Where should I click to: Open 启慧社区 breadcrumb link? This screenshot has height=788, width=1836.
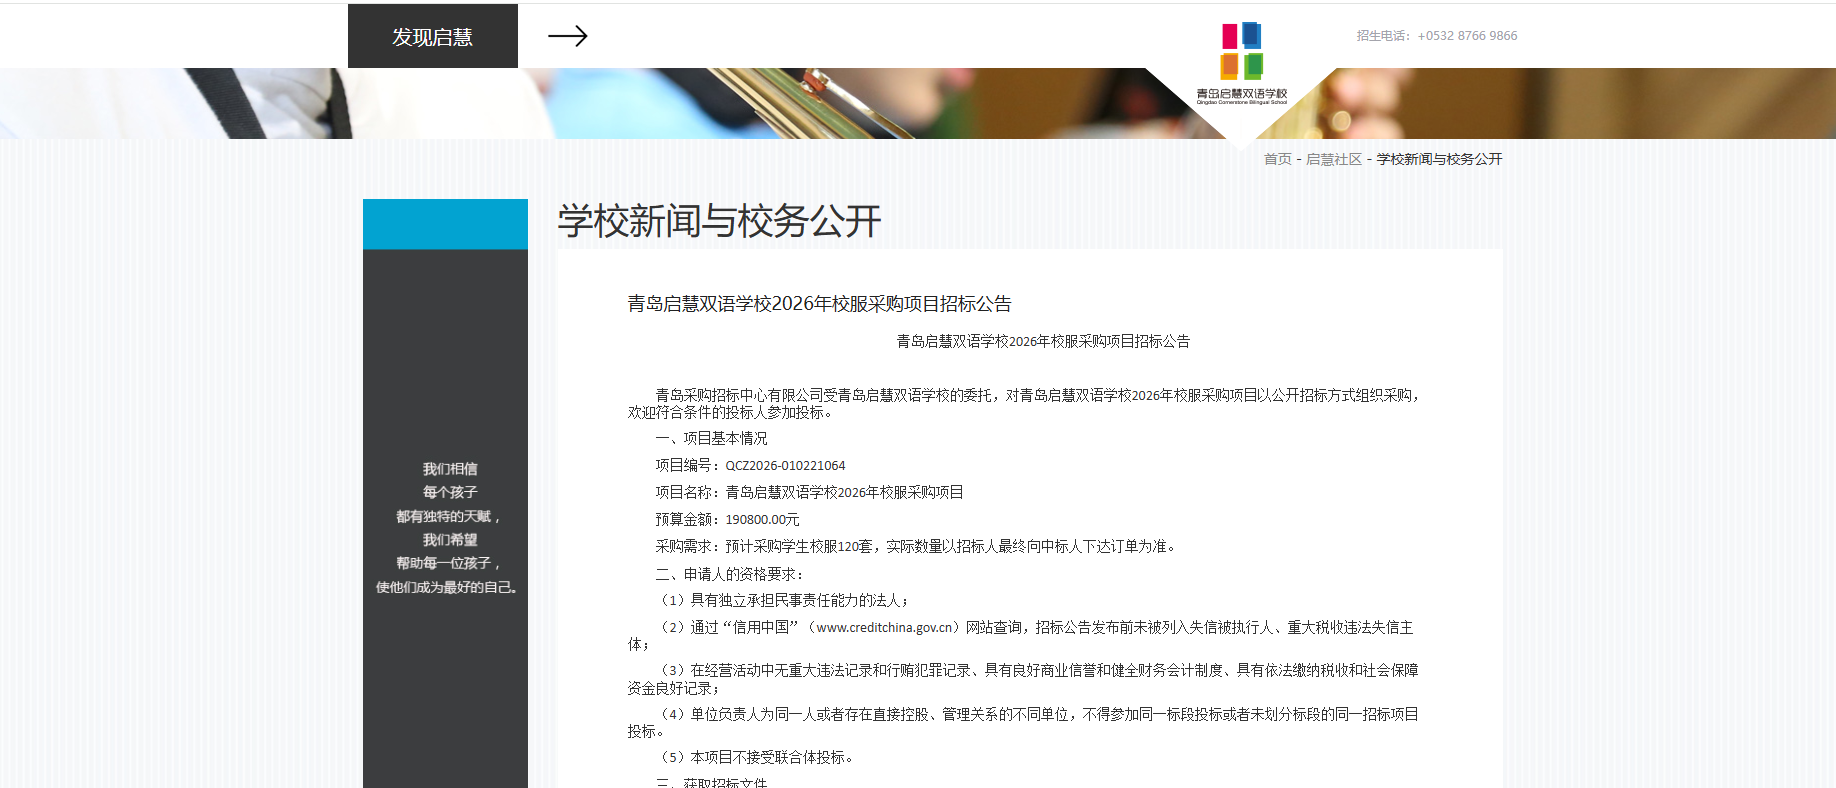(x=1333, y=159)
